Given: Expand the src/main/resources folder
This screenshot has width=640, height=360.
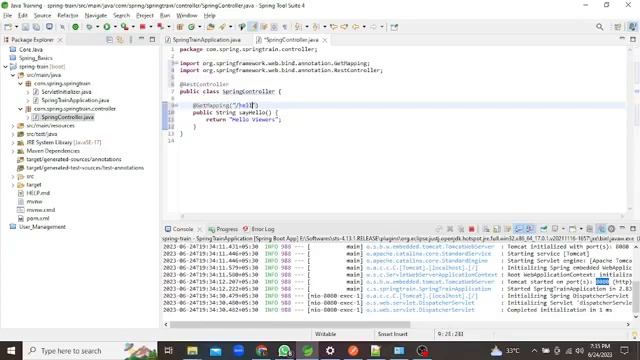Looking at the screenshot, I should click(x=13, y=126).
